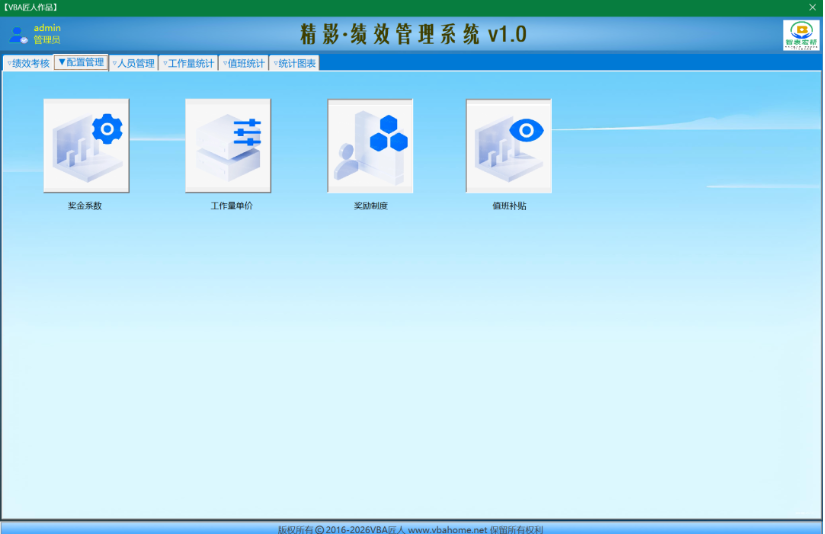This screenshot has height=534, width=825.
Task: Click the admin user avatar icon
Action: [x=18, y=35]
